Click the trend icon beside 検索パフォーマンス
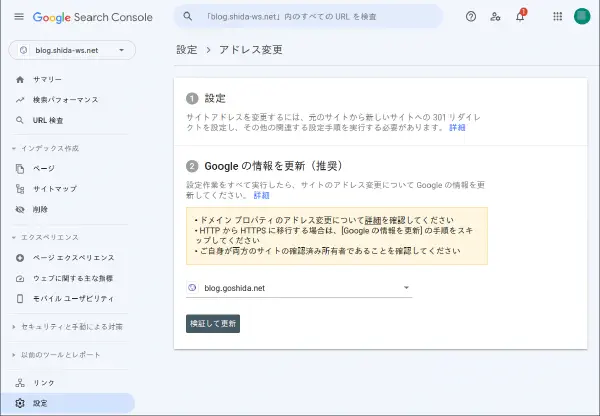Viewport: 600px width, 416px height. tap(20, 100)
